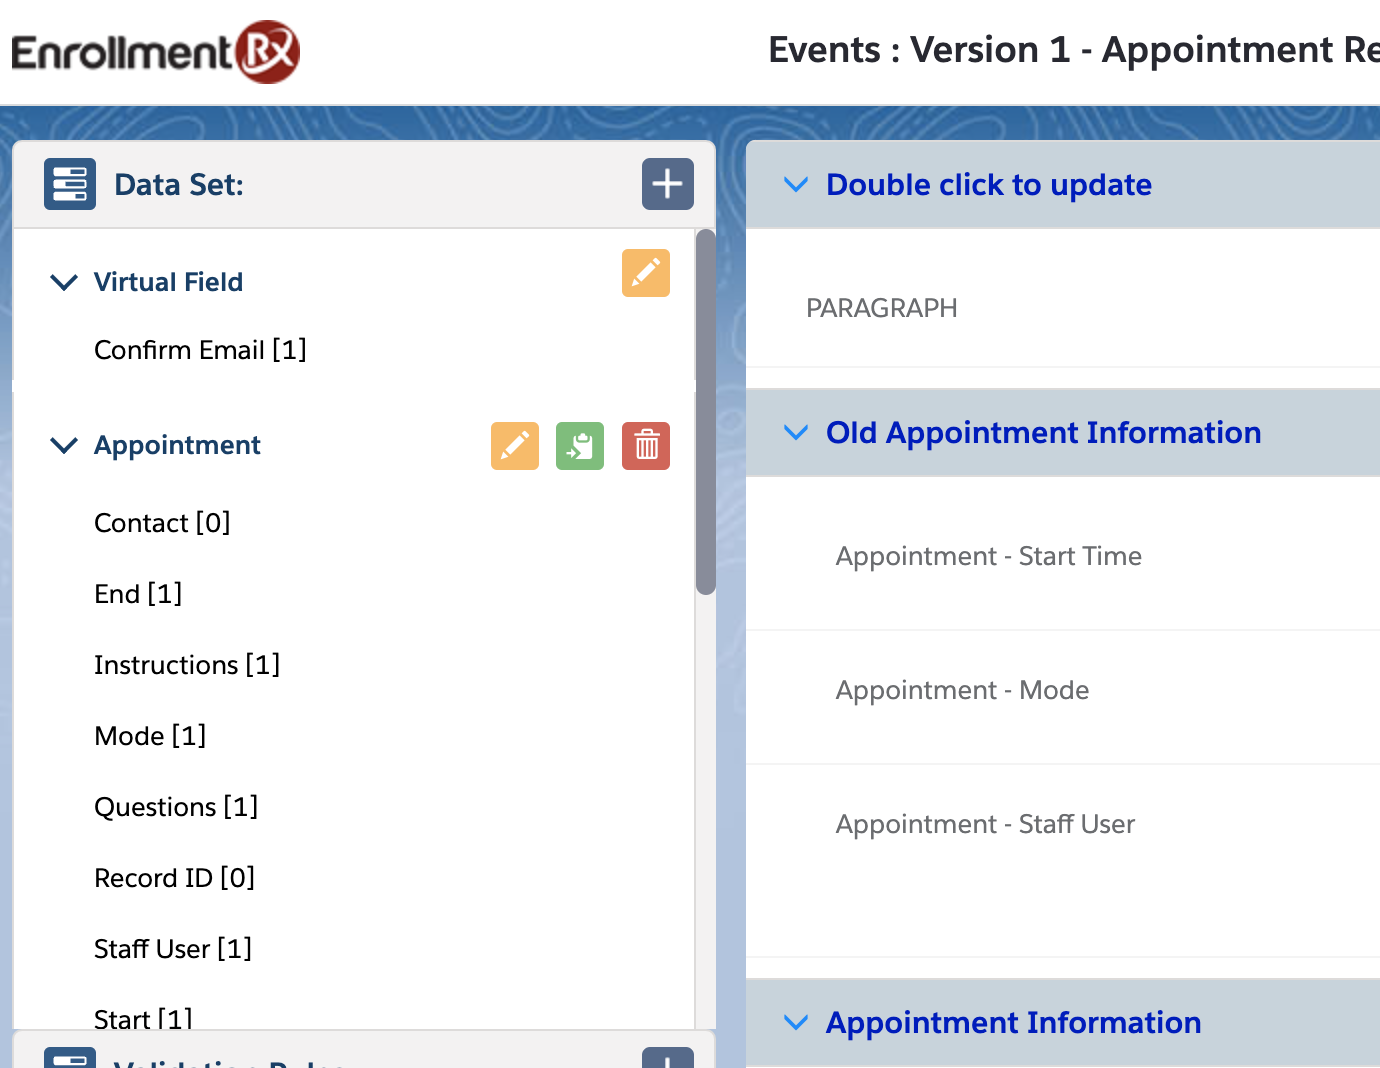Edit the Appointment object with pencil icon
The width and height of the screenshot is (1380, 1068).
(514, 445)
